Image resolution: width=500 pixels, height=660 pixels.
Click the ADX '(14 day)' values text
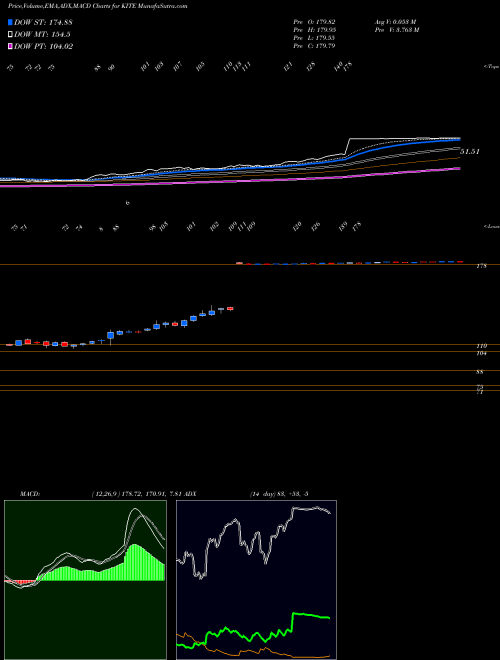pyautogui.click(x=279, y=493)
